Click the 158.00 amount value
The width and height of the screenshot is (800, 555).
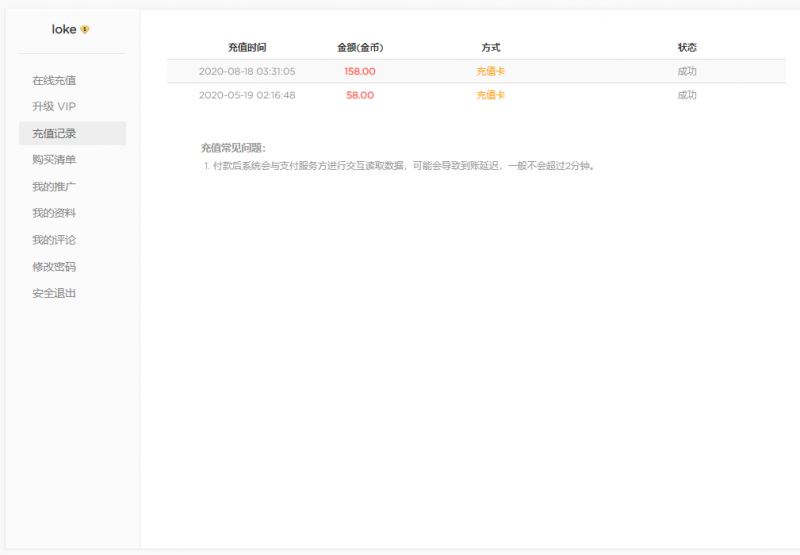coord(360,71)
